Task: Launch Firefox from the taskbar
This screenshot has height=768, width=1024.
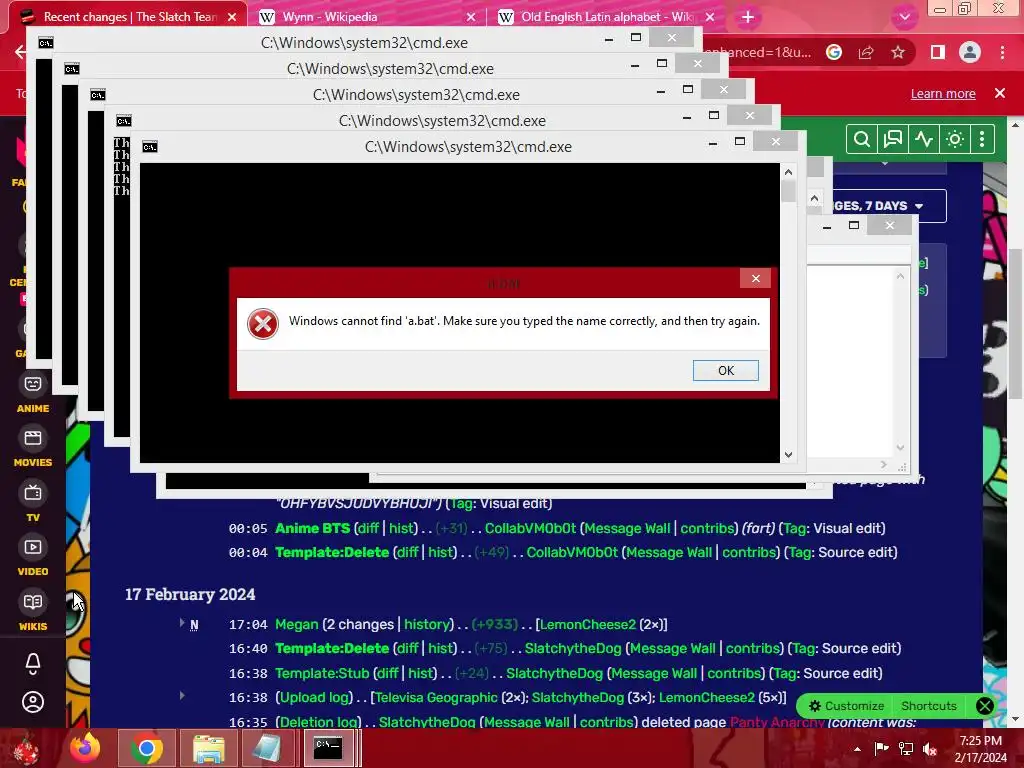Action: pos(86,748)
